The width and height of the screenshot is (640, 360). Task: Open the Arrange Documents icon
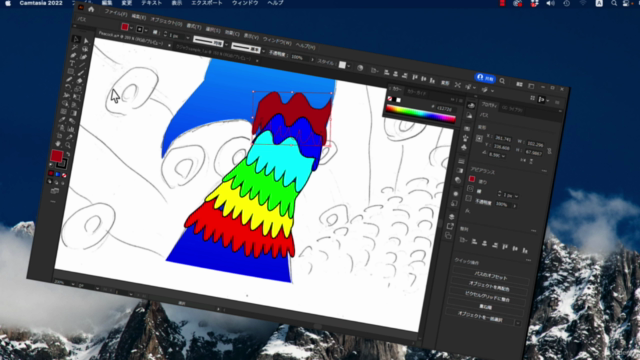(x=520, y=84)
